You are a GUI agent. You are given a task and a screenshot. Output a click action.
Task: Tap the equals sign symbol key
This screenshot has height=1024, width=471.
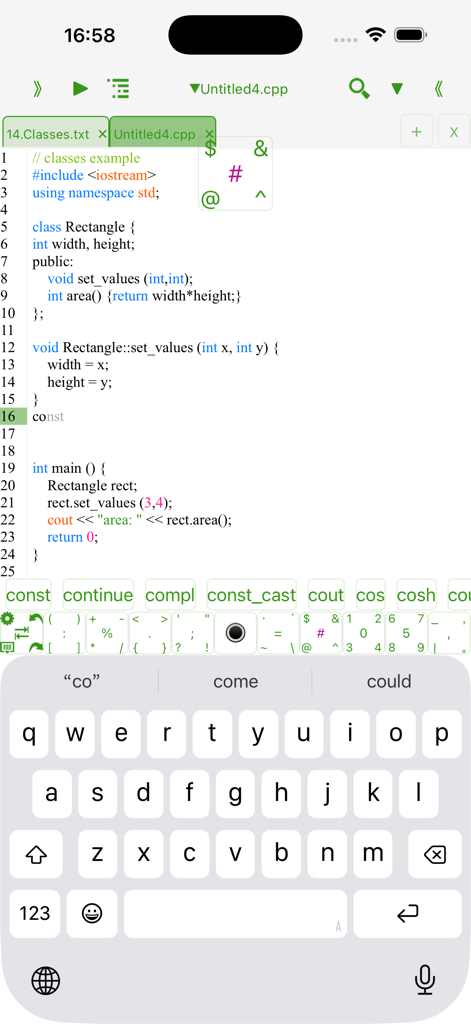[278, 633]
